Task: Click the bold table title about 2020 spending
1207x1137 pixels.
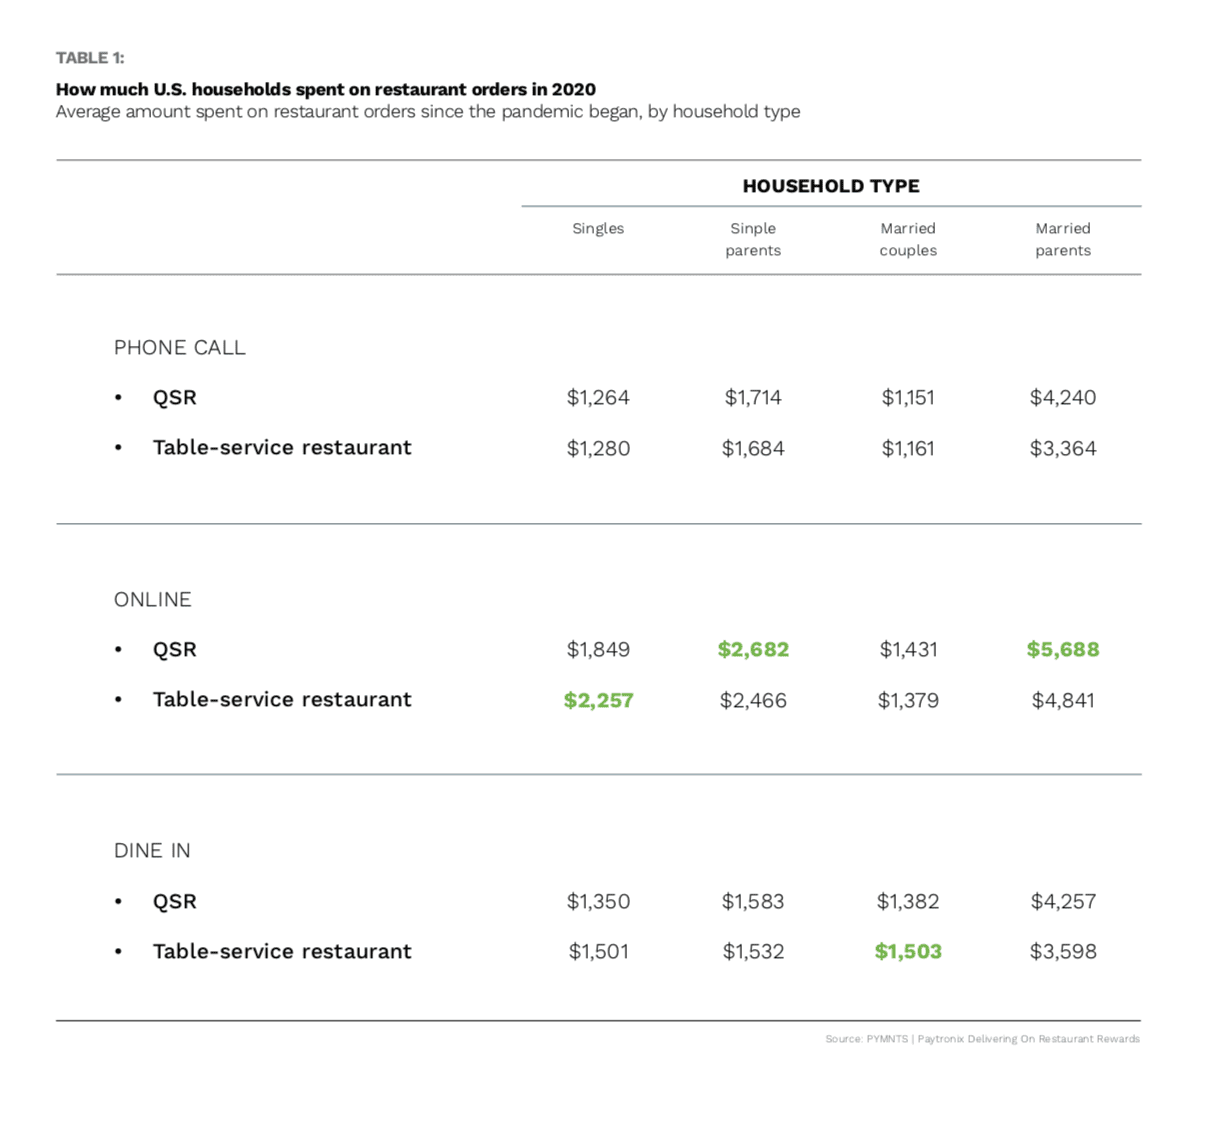Action: (x=326, y=89)
